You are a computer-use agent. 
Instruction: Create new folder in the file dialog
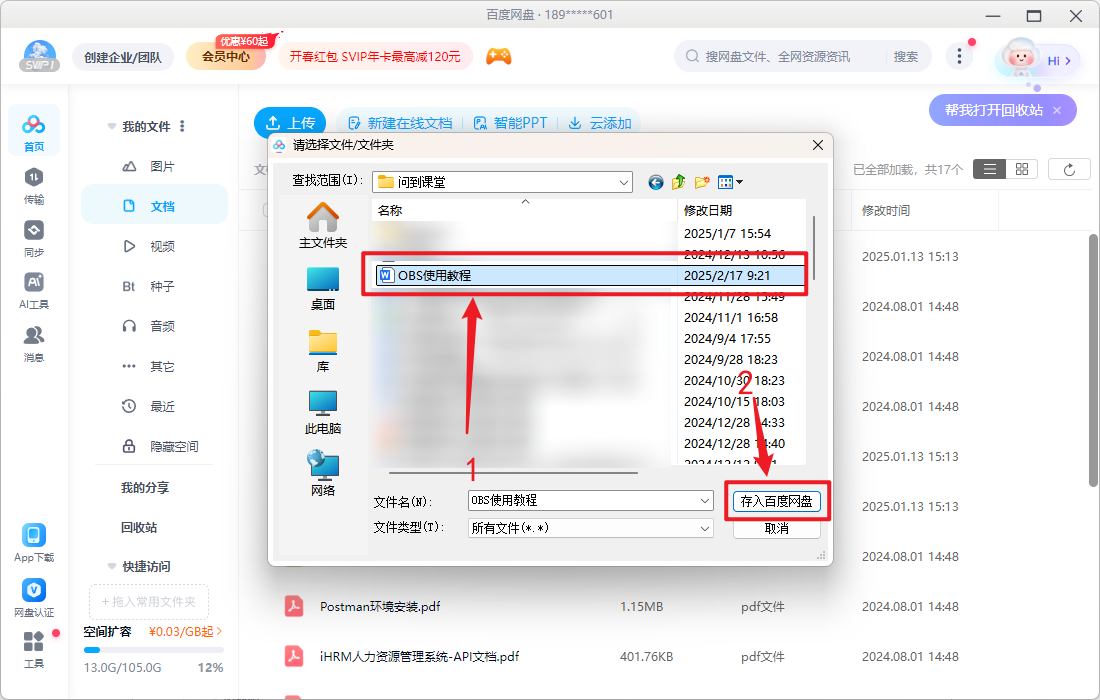702,182
